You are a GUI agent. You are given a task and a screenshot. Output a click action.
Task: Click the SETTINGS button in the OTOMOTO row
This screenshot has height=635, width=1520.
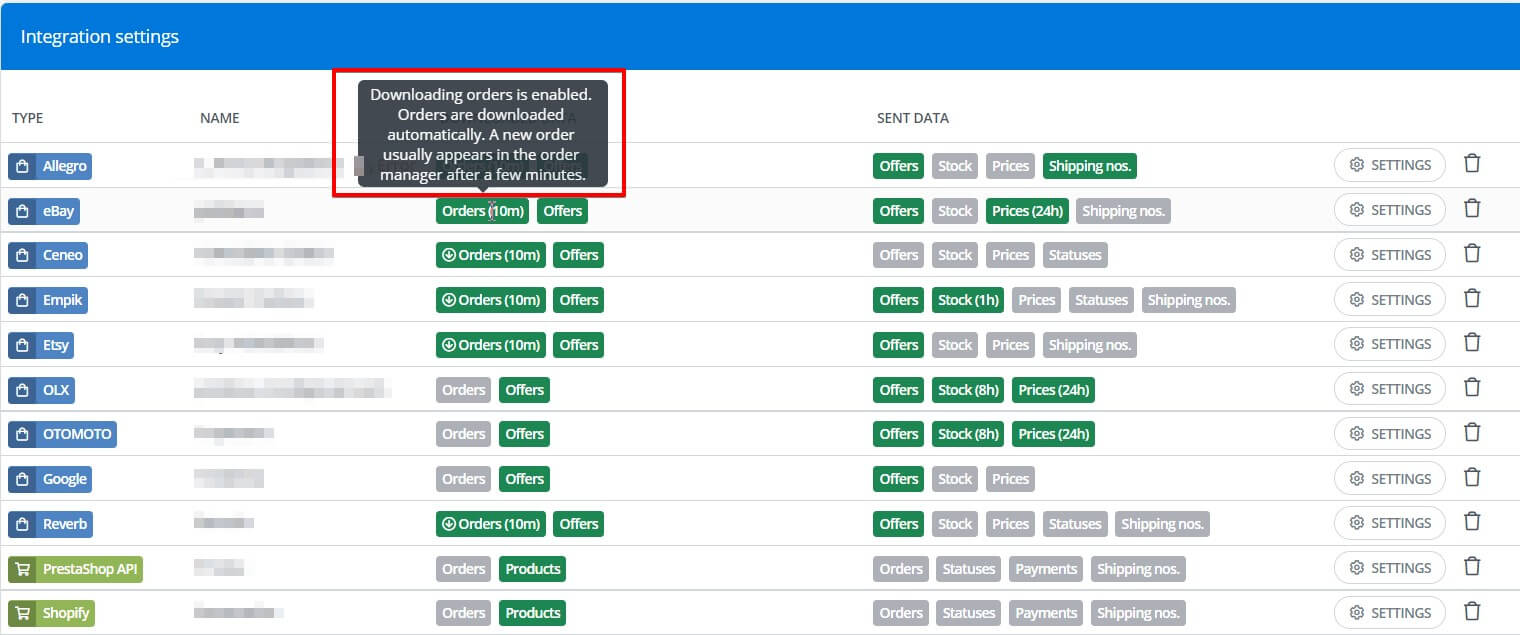1390,434
